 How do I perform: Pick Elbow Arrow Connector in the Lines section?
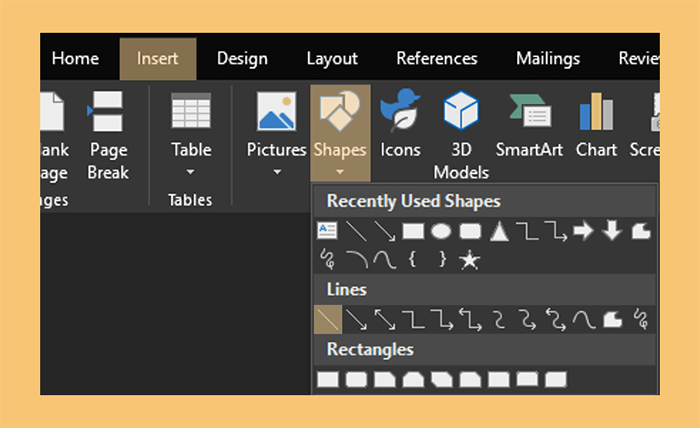pyautogui.click(x=442, y=320)
